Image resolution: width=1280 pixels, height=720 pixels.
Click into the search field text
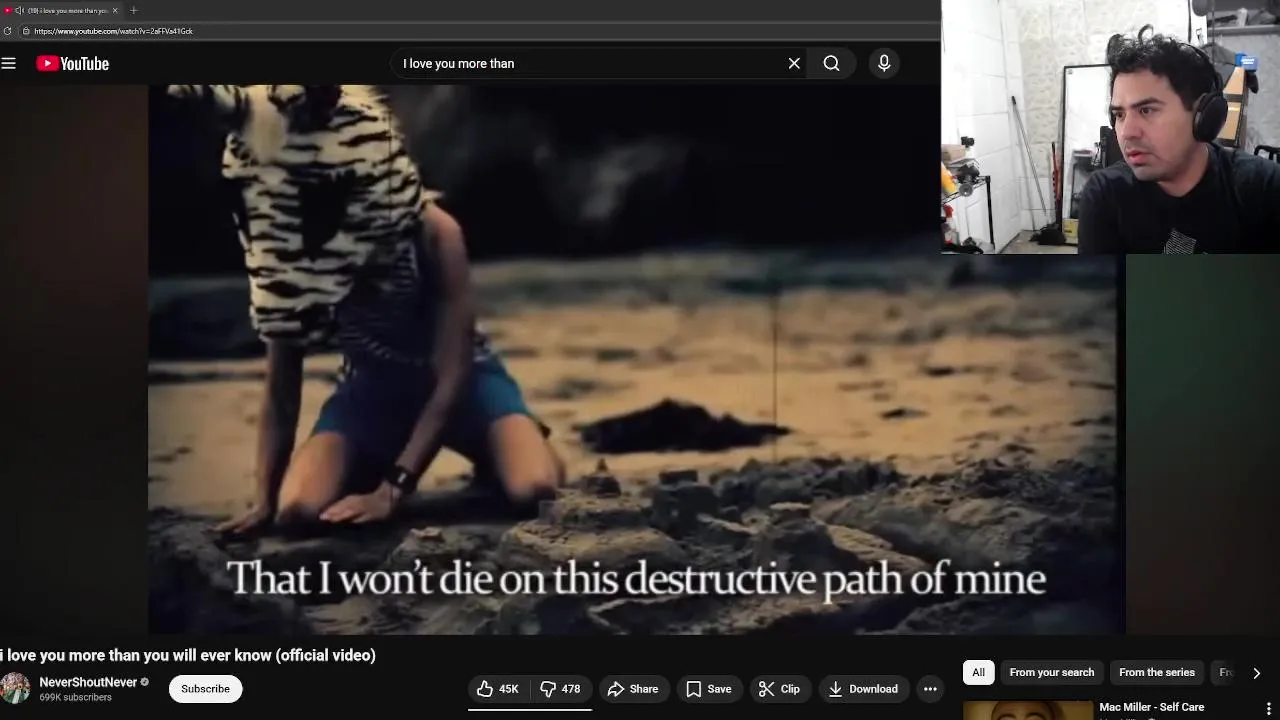458,63
